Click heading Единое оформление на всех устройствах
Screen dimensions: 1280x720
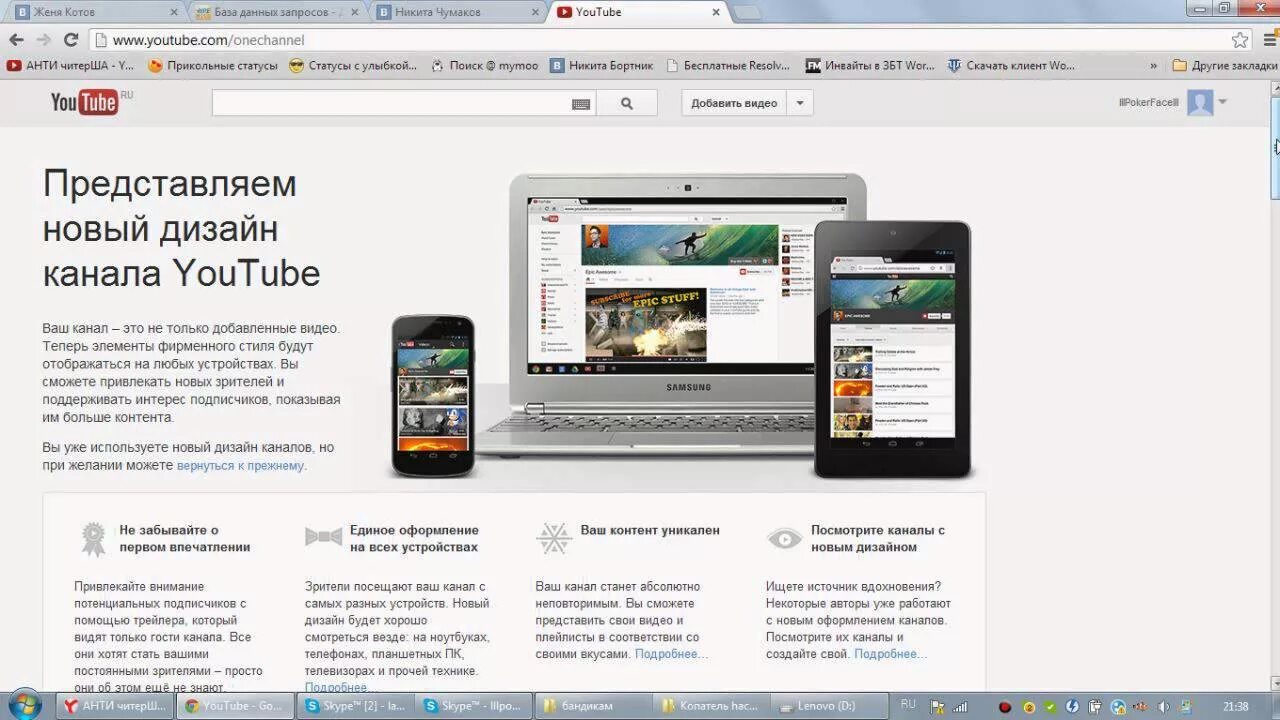tap(414, 539)
